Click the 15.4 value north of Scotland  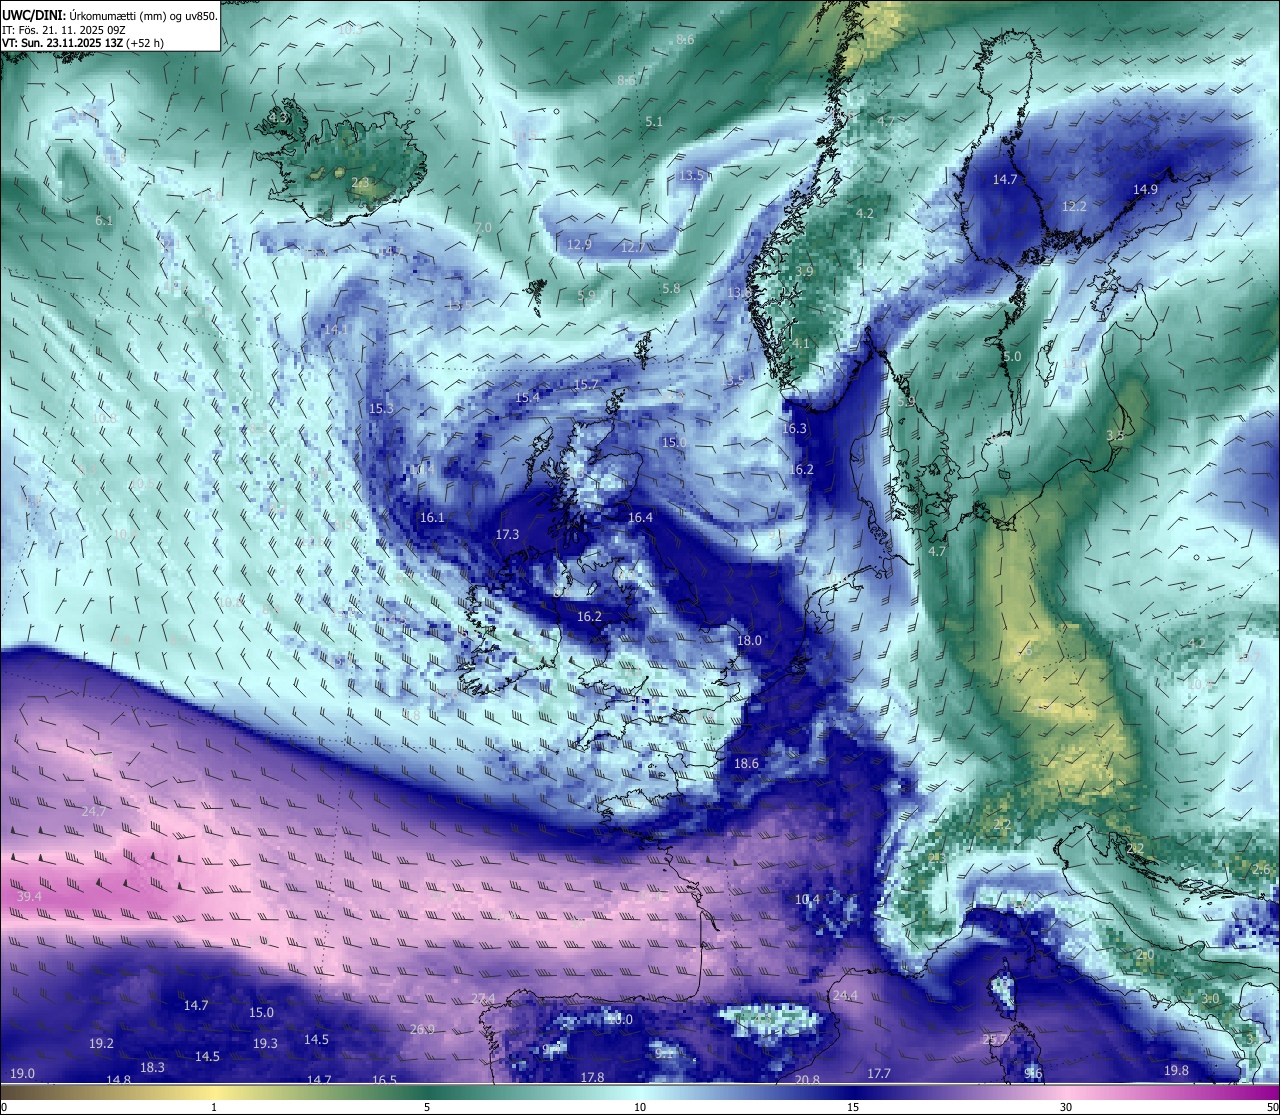pos(527,397)
